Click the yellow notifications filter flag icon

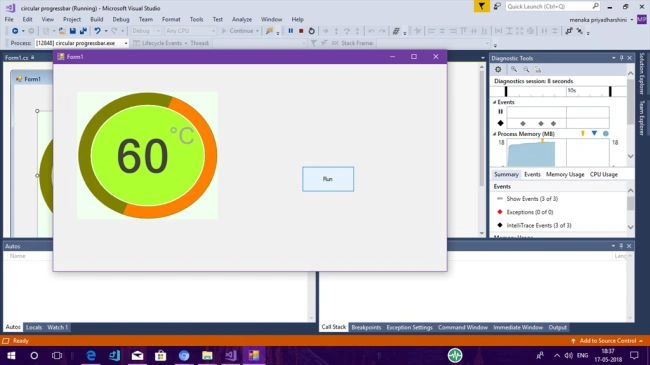tap(481, 6)
